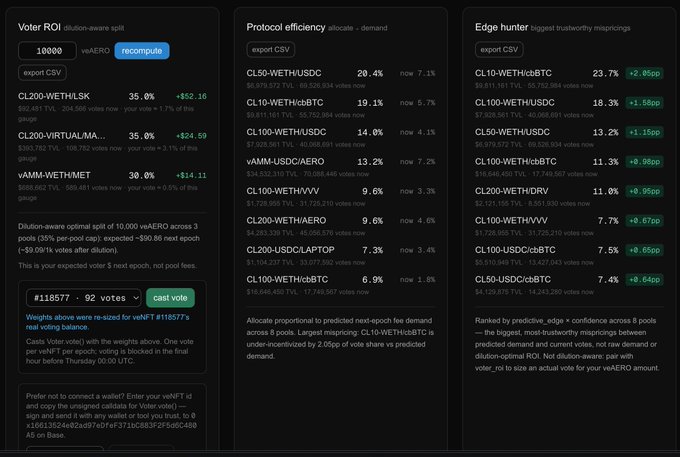
Task: Export Edge hunter data as CSV
Action: 499,49
